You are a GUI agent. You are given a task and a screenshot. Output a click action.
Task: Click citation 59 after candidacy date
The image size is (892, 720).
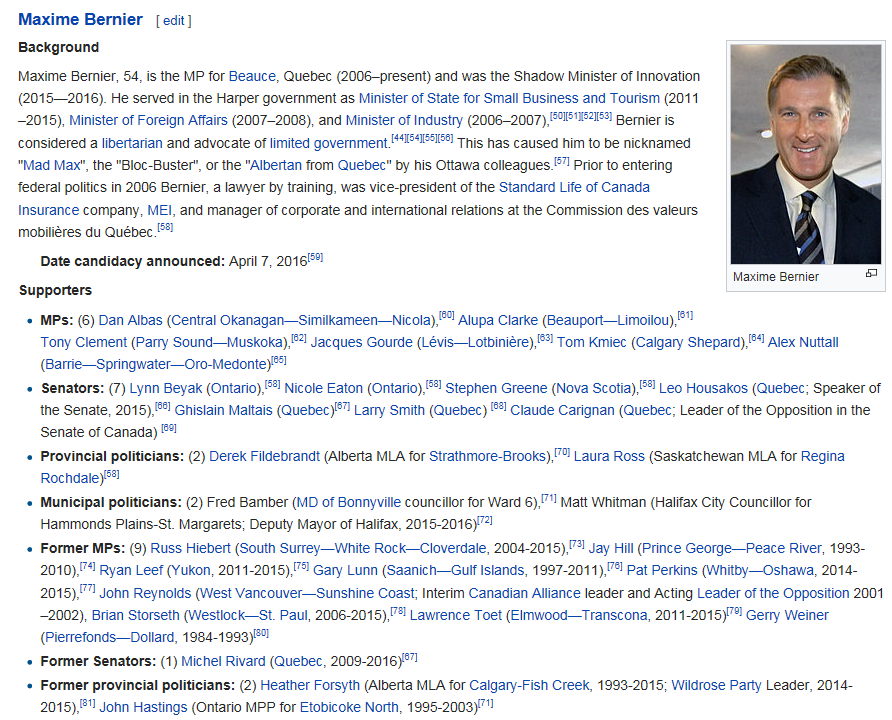pos(315,258)
